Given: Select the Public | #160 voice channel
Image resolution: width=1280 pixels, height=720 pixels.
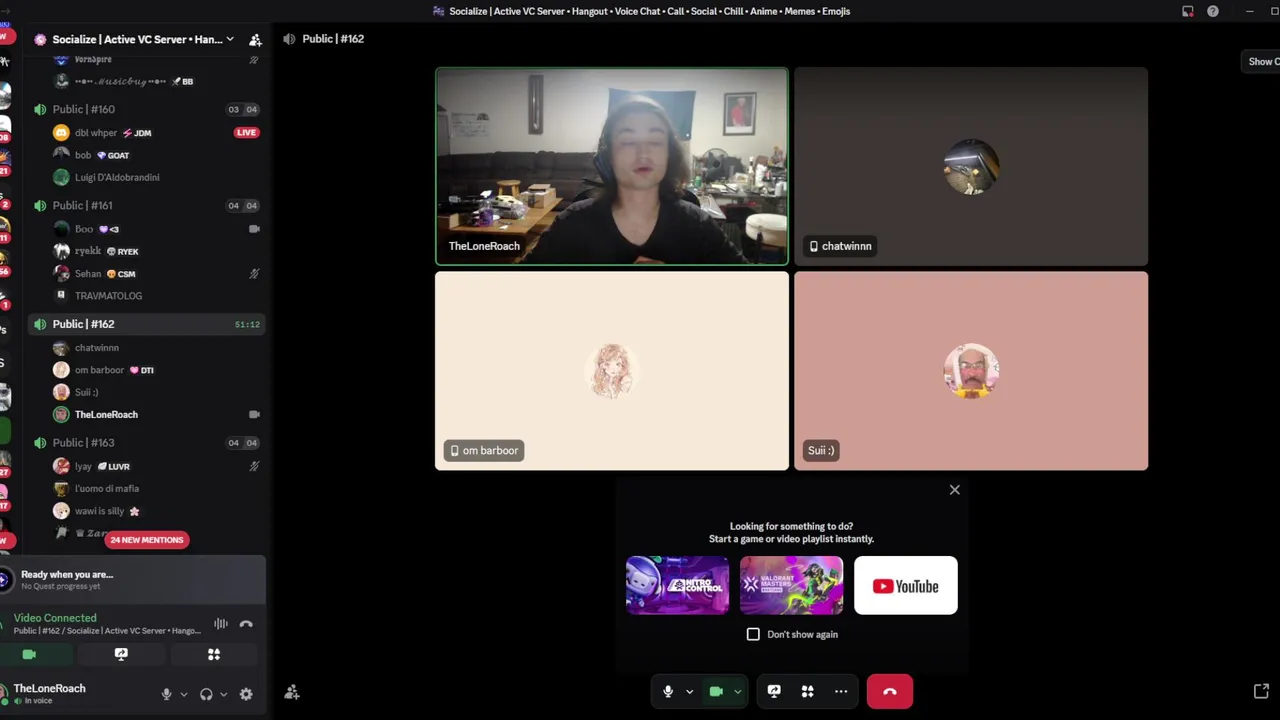Looking at the screenshot, I should pyautogui.click(x=146, y=109).
